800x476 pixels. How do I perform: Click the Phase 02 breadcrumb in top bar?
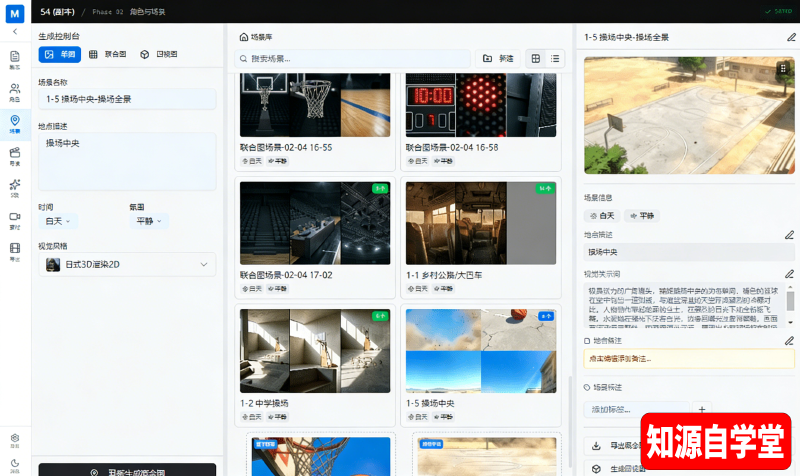[107, 12]
